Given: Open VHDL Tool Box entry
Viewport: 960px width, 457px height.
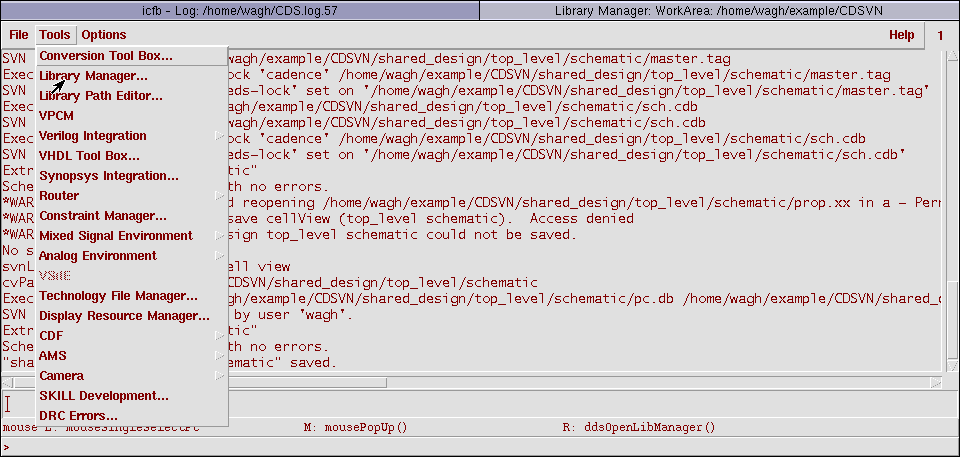Looking at the screenshot, I should pos(89,156).
